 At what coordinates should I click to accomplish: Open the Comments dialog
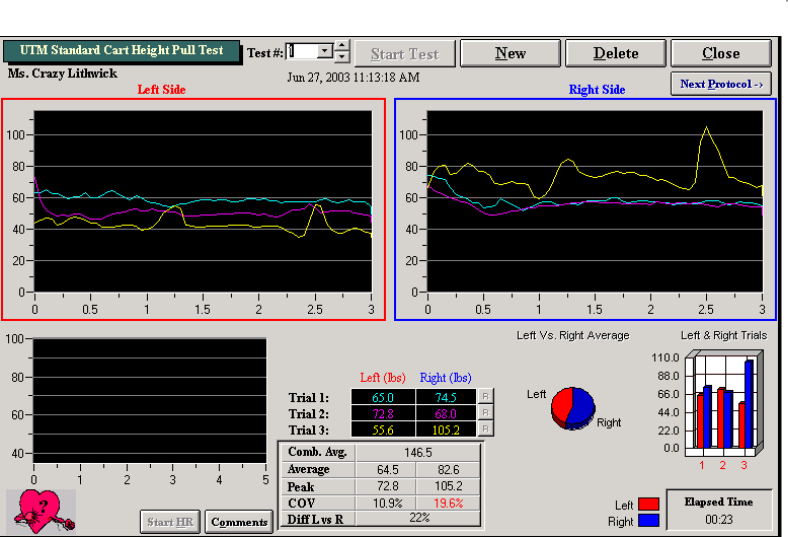(x=239, y=522)
